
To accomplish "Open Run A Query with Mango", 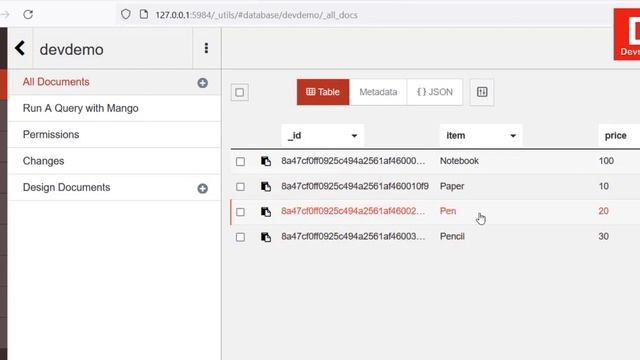I will click(x=80, y=108).
